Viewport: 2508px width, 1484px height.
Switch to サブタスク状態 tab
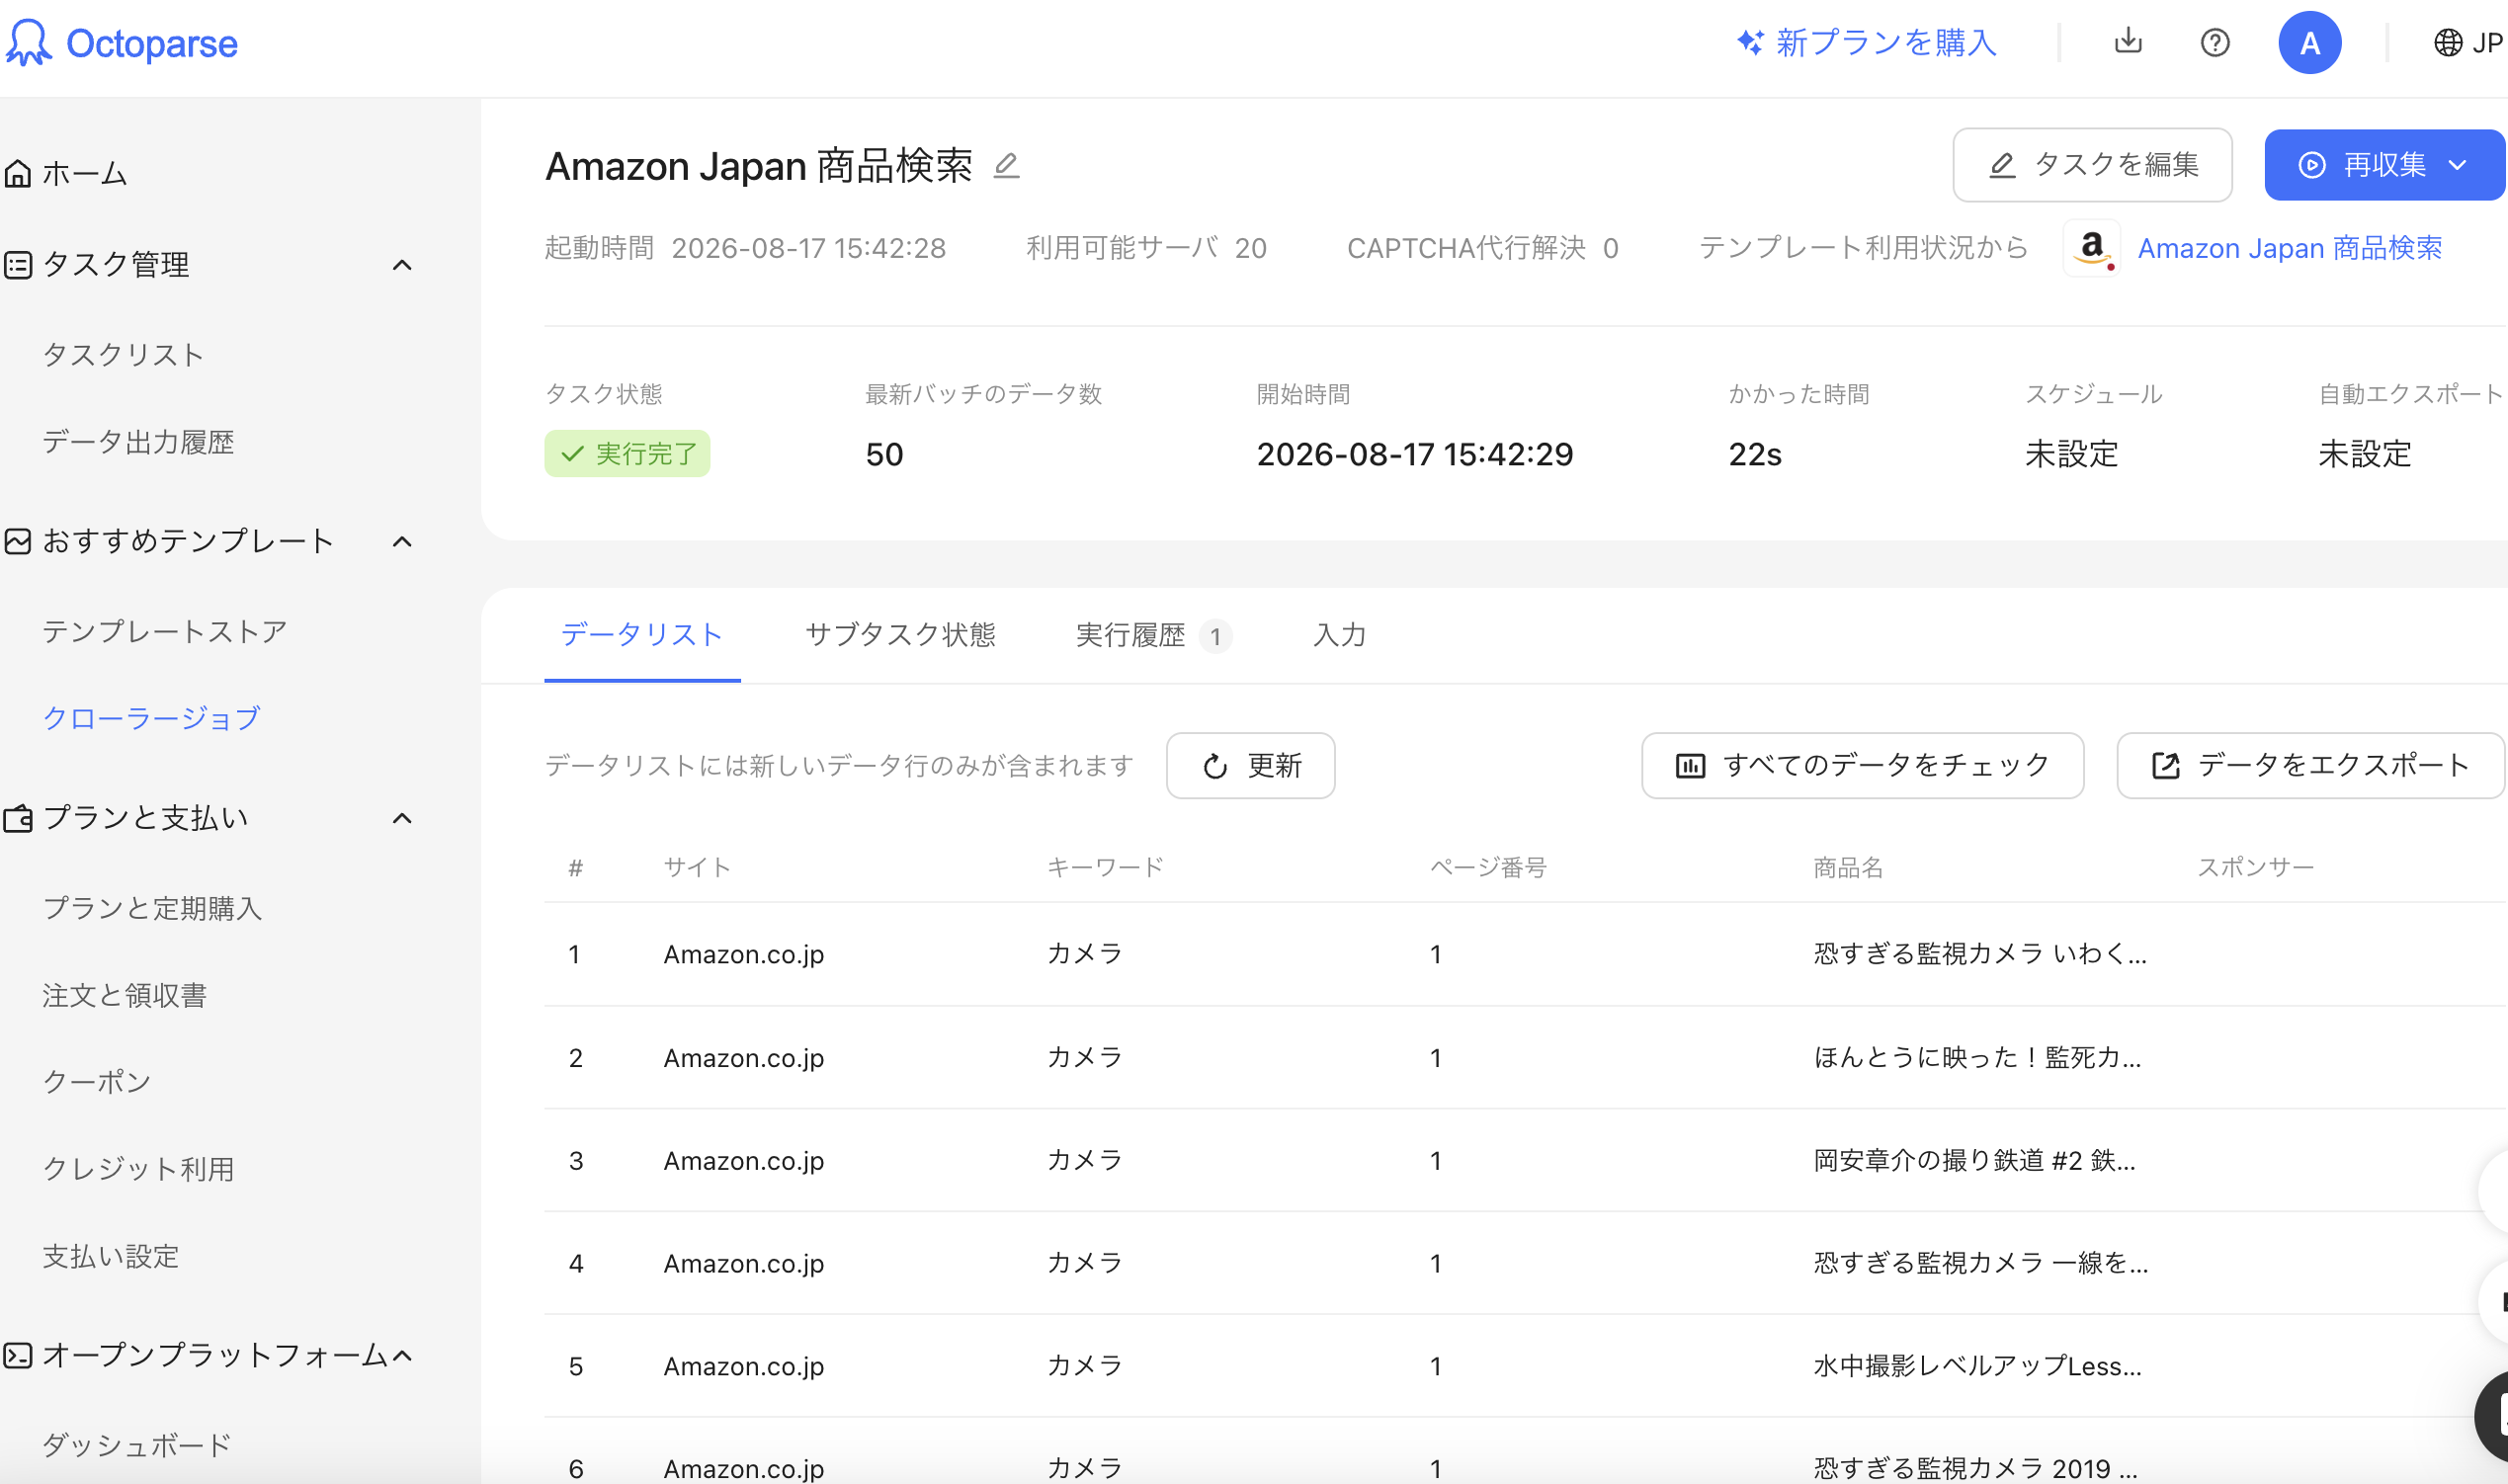(x=900, y=635)
